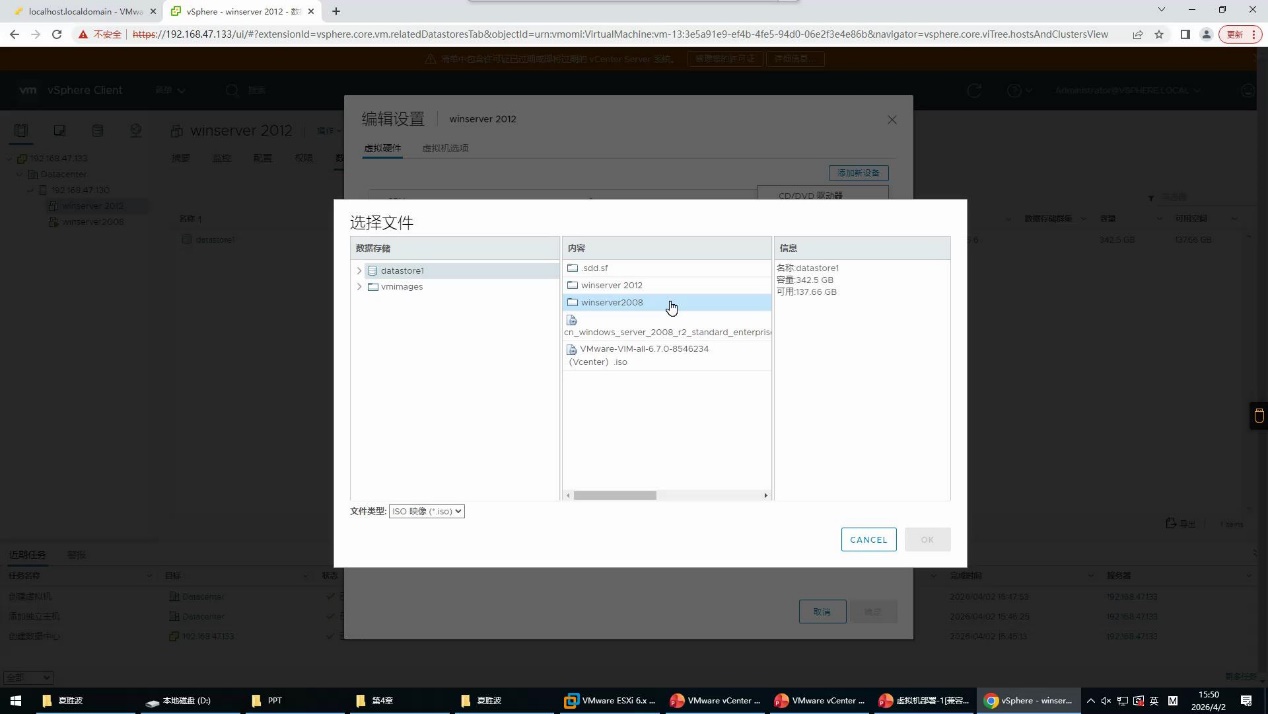Screen dimensions: 1268x714
Task: Click the datastore1 disk icon
Action: [373, 271]
